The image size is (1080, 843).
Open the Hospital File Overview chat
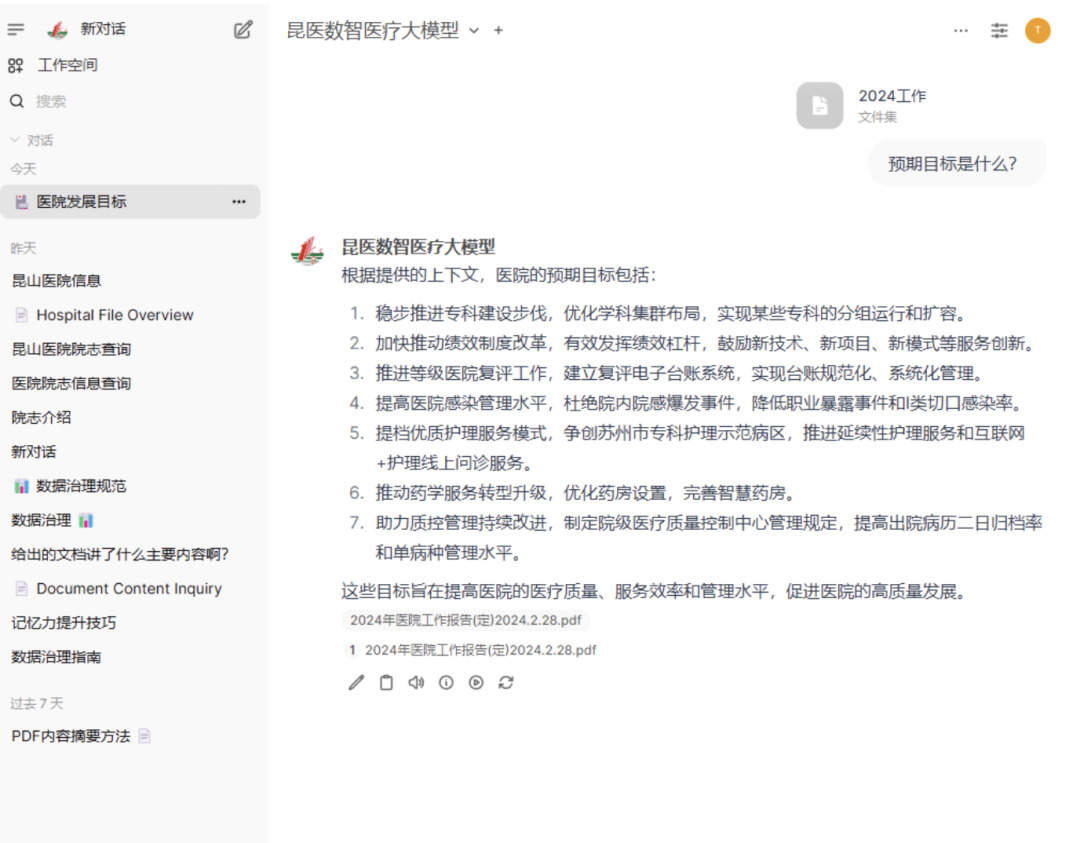[131, 315]
